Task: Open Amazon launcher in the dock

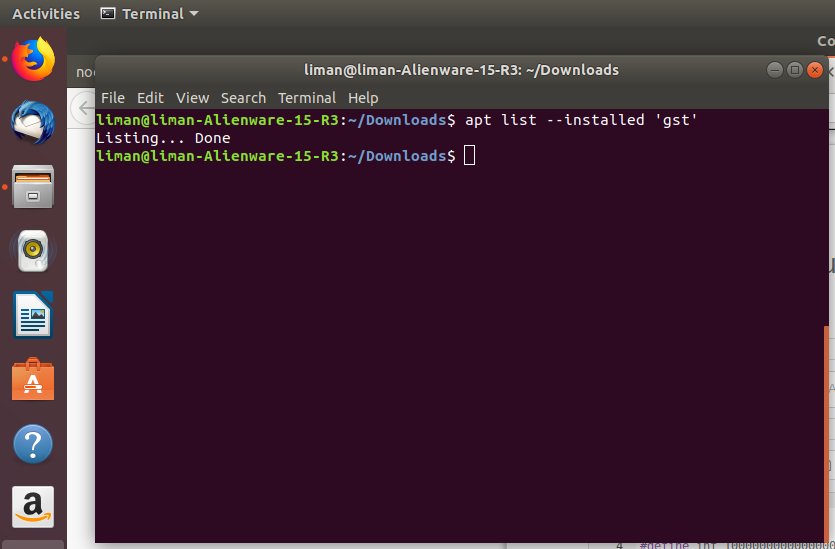Action: point(33,507)
